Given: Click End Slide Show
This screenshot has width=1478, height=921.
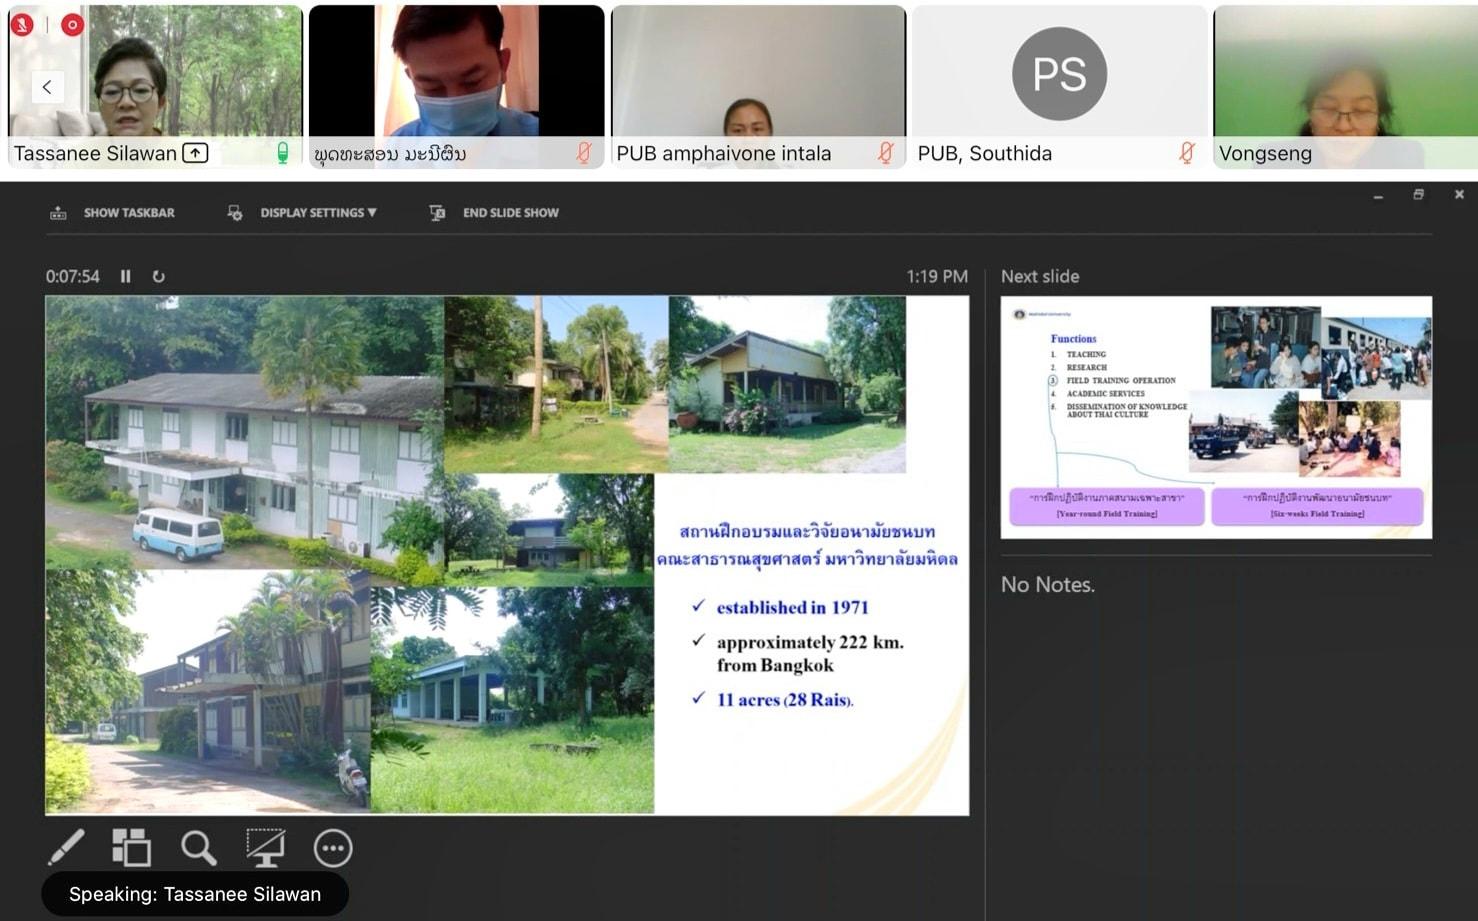Looking at the screenshot, I should [x=494, y=213].
